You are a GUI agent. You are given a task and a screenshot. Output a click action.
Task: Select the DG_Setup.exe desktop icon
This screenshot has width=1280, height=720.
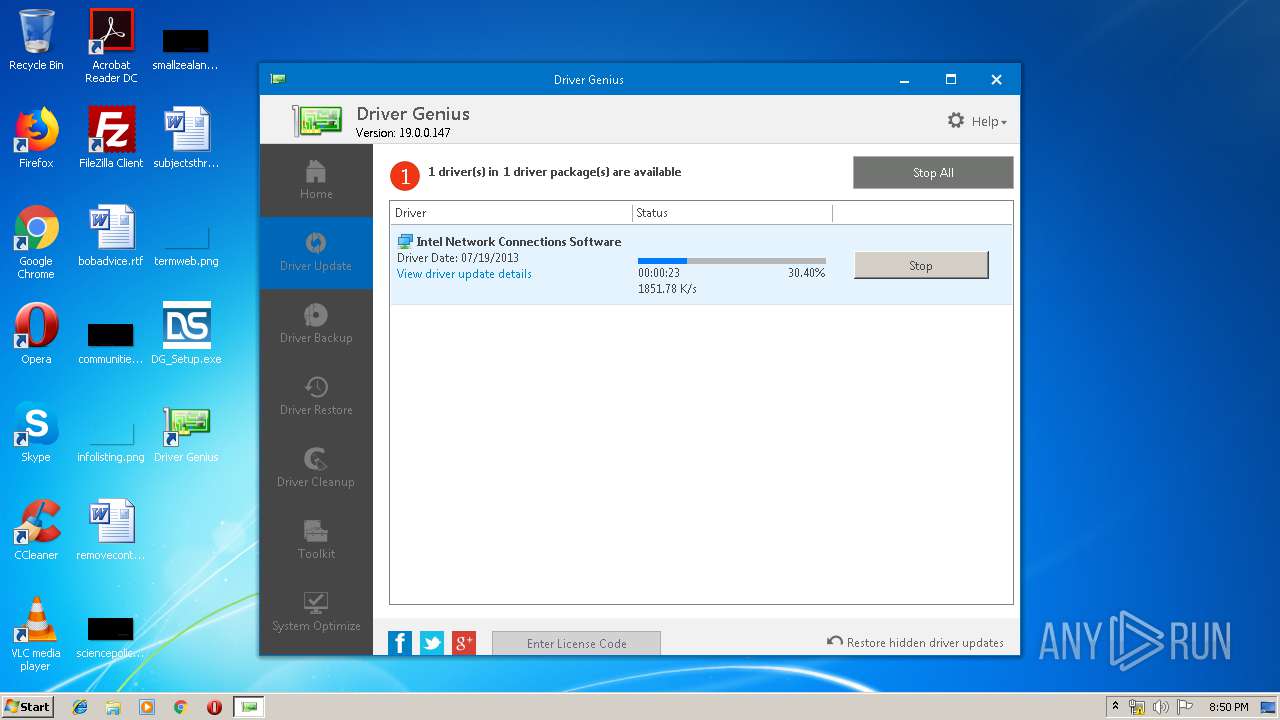coord(186,335)
